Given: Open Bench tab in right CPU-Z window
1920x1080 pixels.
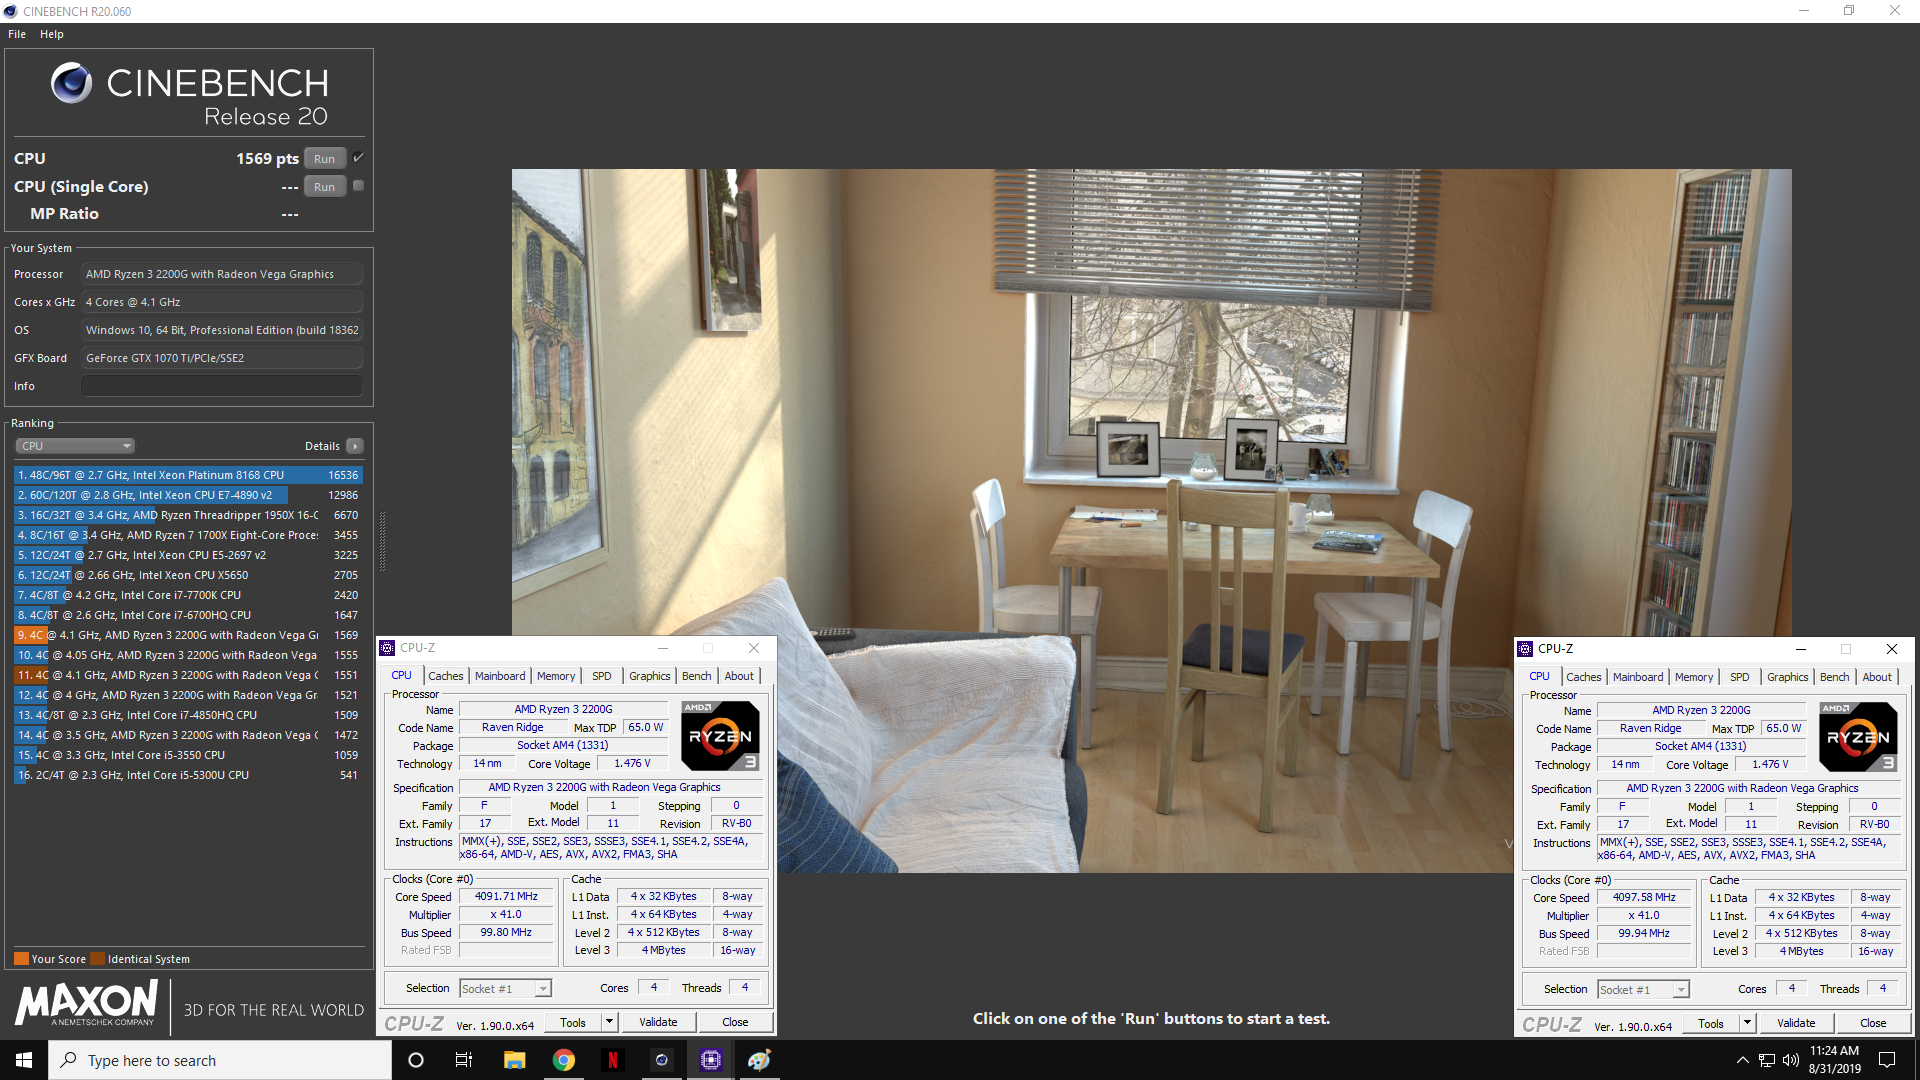Looking at the screenshot, I should tap(1835, 677).
